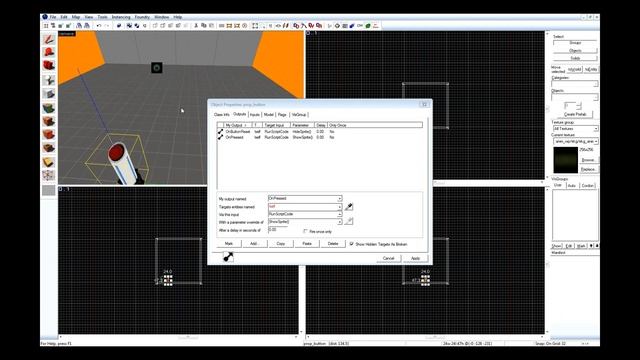Click the delay in seconds input field
The width and height of the screenshot is (640, 360).
click(x=278, y=230)
